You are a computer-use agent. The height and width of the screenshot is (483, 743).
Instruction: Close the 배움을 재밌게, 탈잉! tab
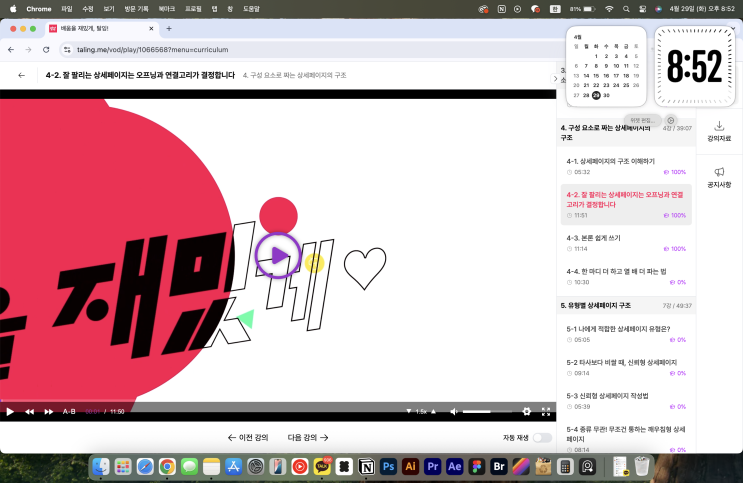151,28
